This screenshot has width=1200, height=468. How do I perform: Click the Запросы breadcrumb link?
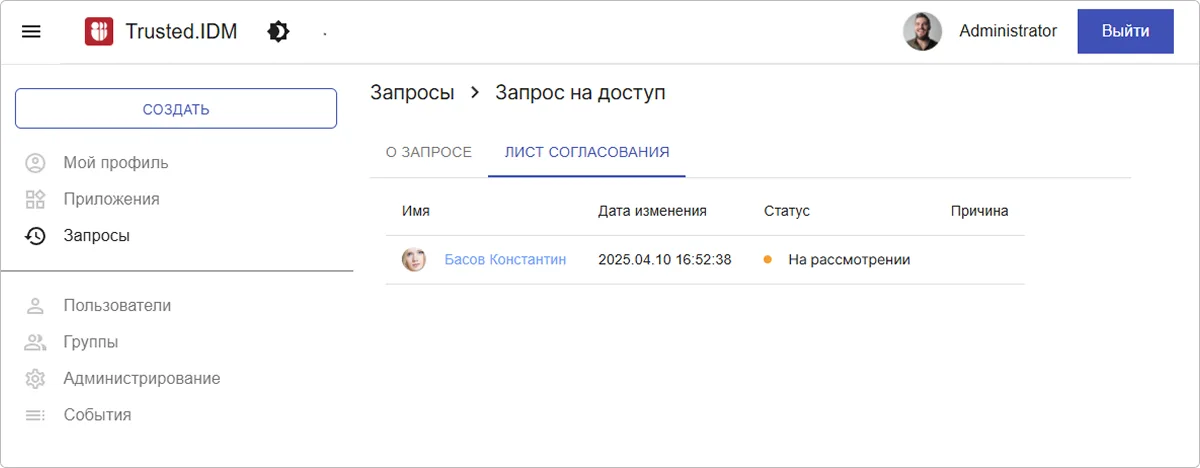[x=412, y=93]
